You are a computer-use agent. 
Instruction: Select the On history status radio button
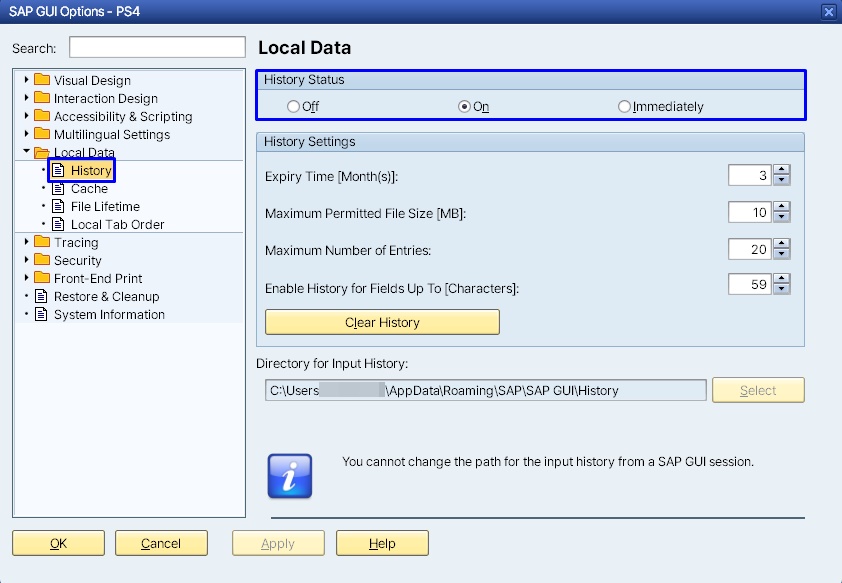[464, 106]
